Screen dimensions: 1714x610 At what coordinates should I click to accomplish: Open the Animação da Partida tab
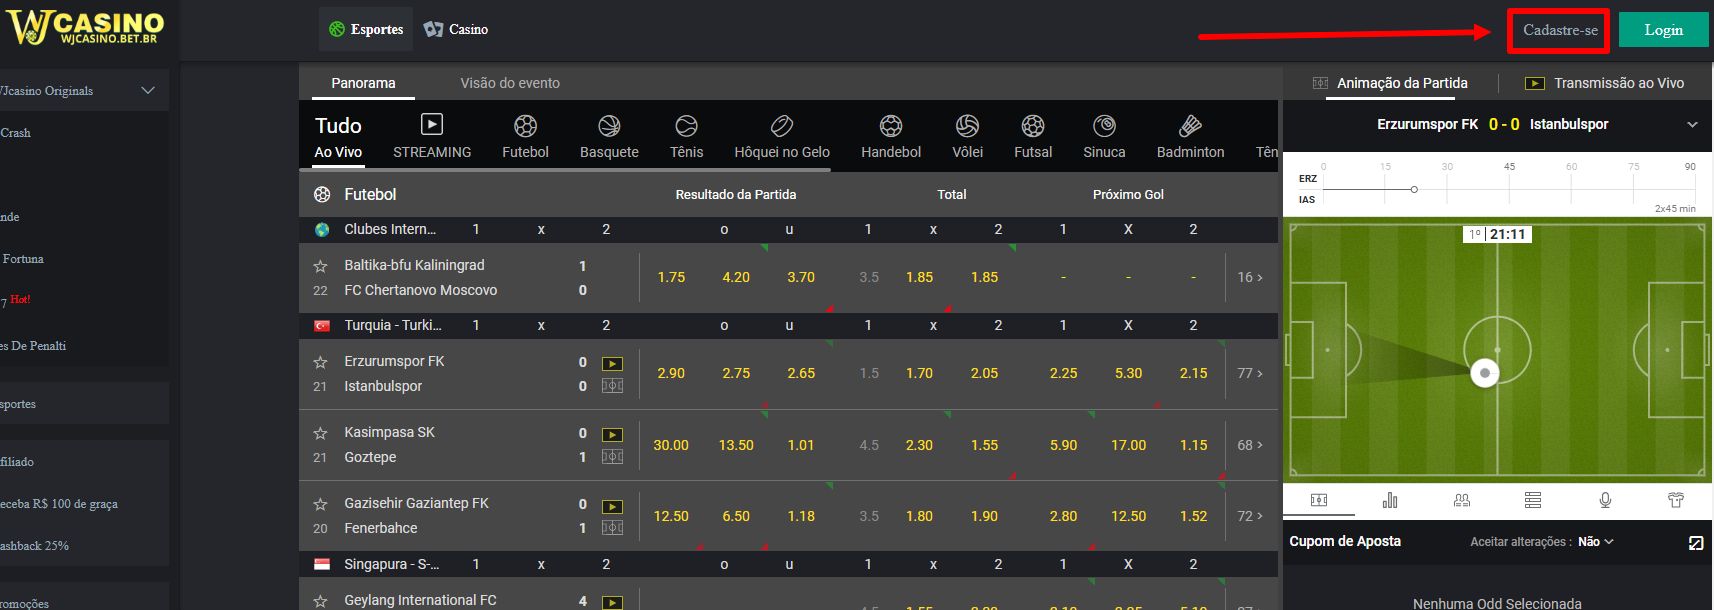(1390, 83)
